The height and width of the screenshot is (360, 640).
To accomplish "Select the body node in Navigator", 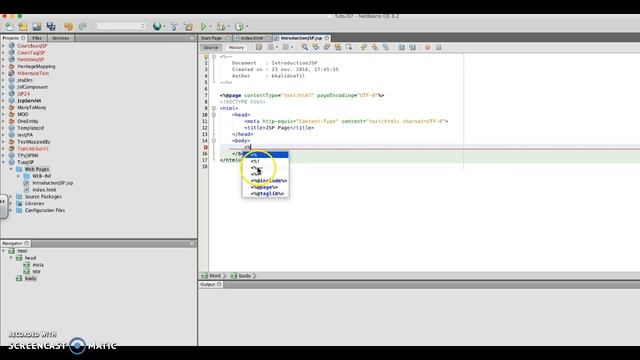I will (x=31, y=278).
